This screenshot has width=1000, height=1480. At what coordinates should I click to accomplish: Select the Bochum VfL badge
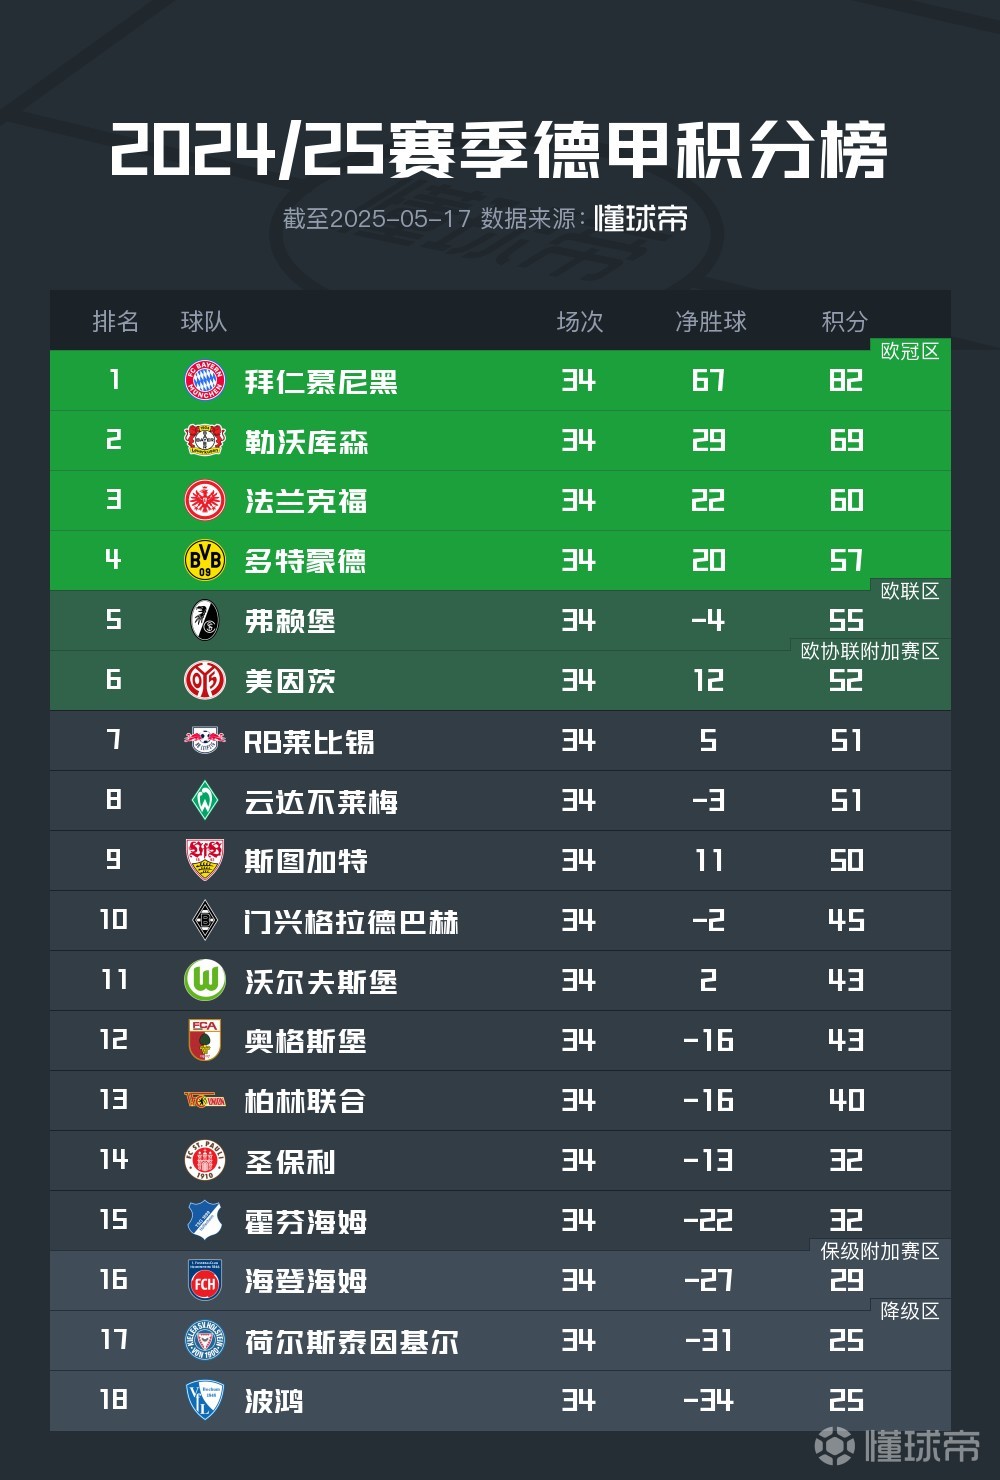205,1401
